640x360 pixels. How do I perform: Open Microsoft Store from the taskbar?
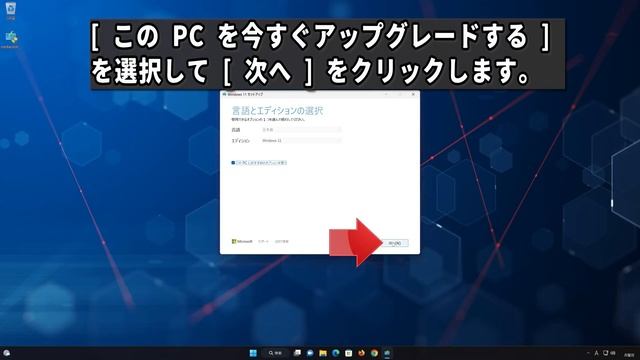pos(349,353)
